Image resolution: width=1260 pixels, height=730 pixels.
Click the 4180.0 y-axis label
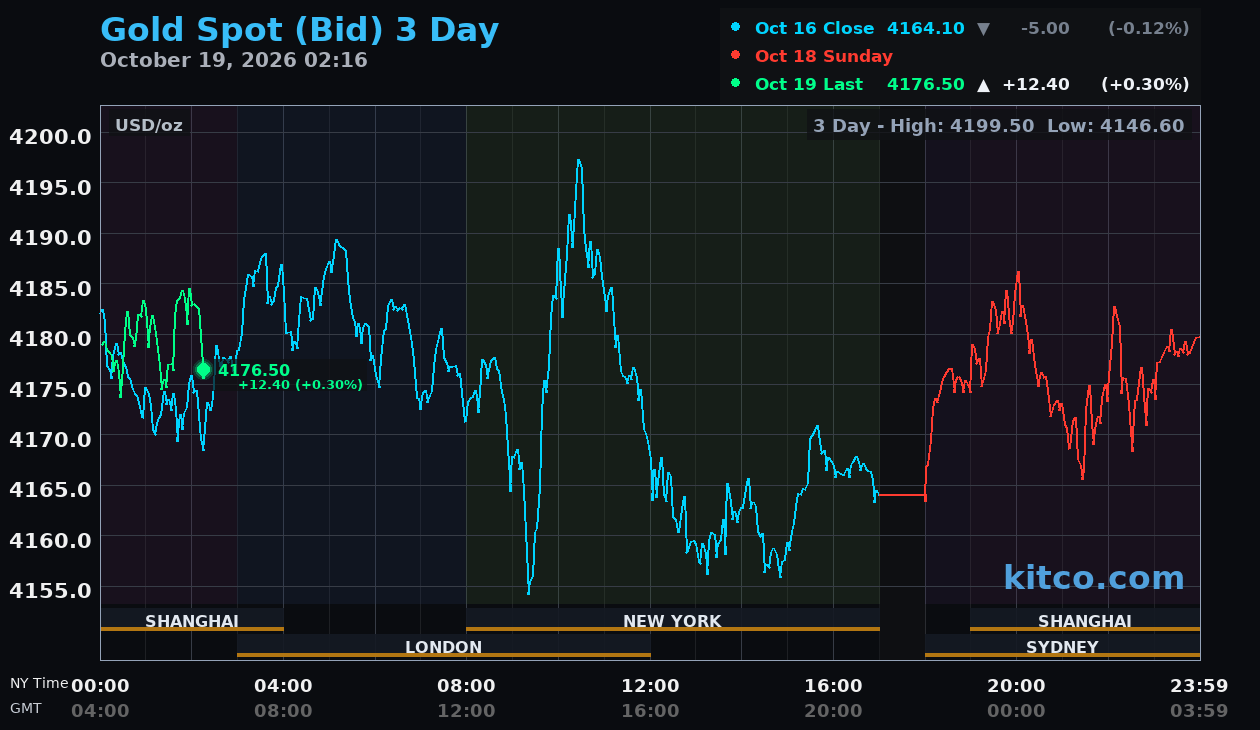tap(50, 338)
